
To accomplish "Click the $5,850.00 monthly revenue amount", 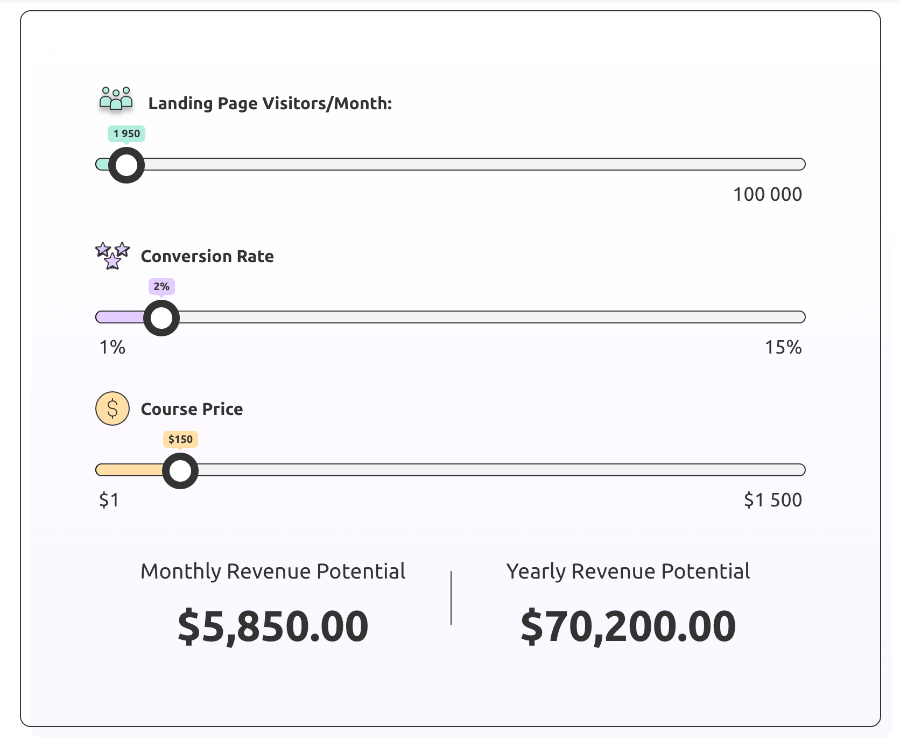I will (273, 626).
